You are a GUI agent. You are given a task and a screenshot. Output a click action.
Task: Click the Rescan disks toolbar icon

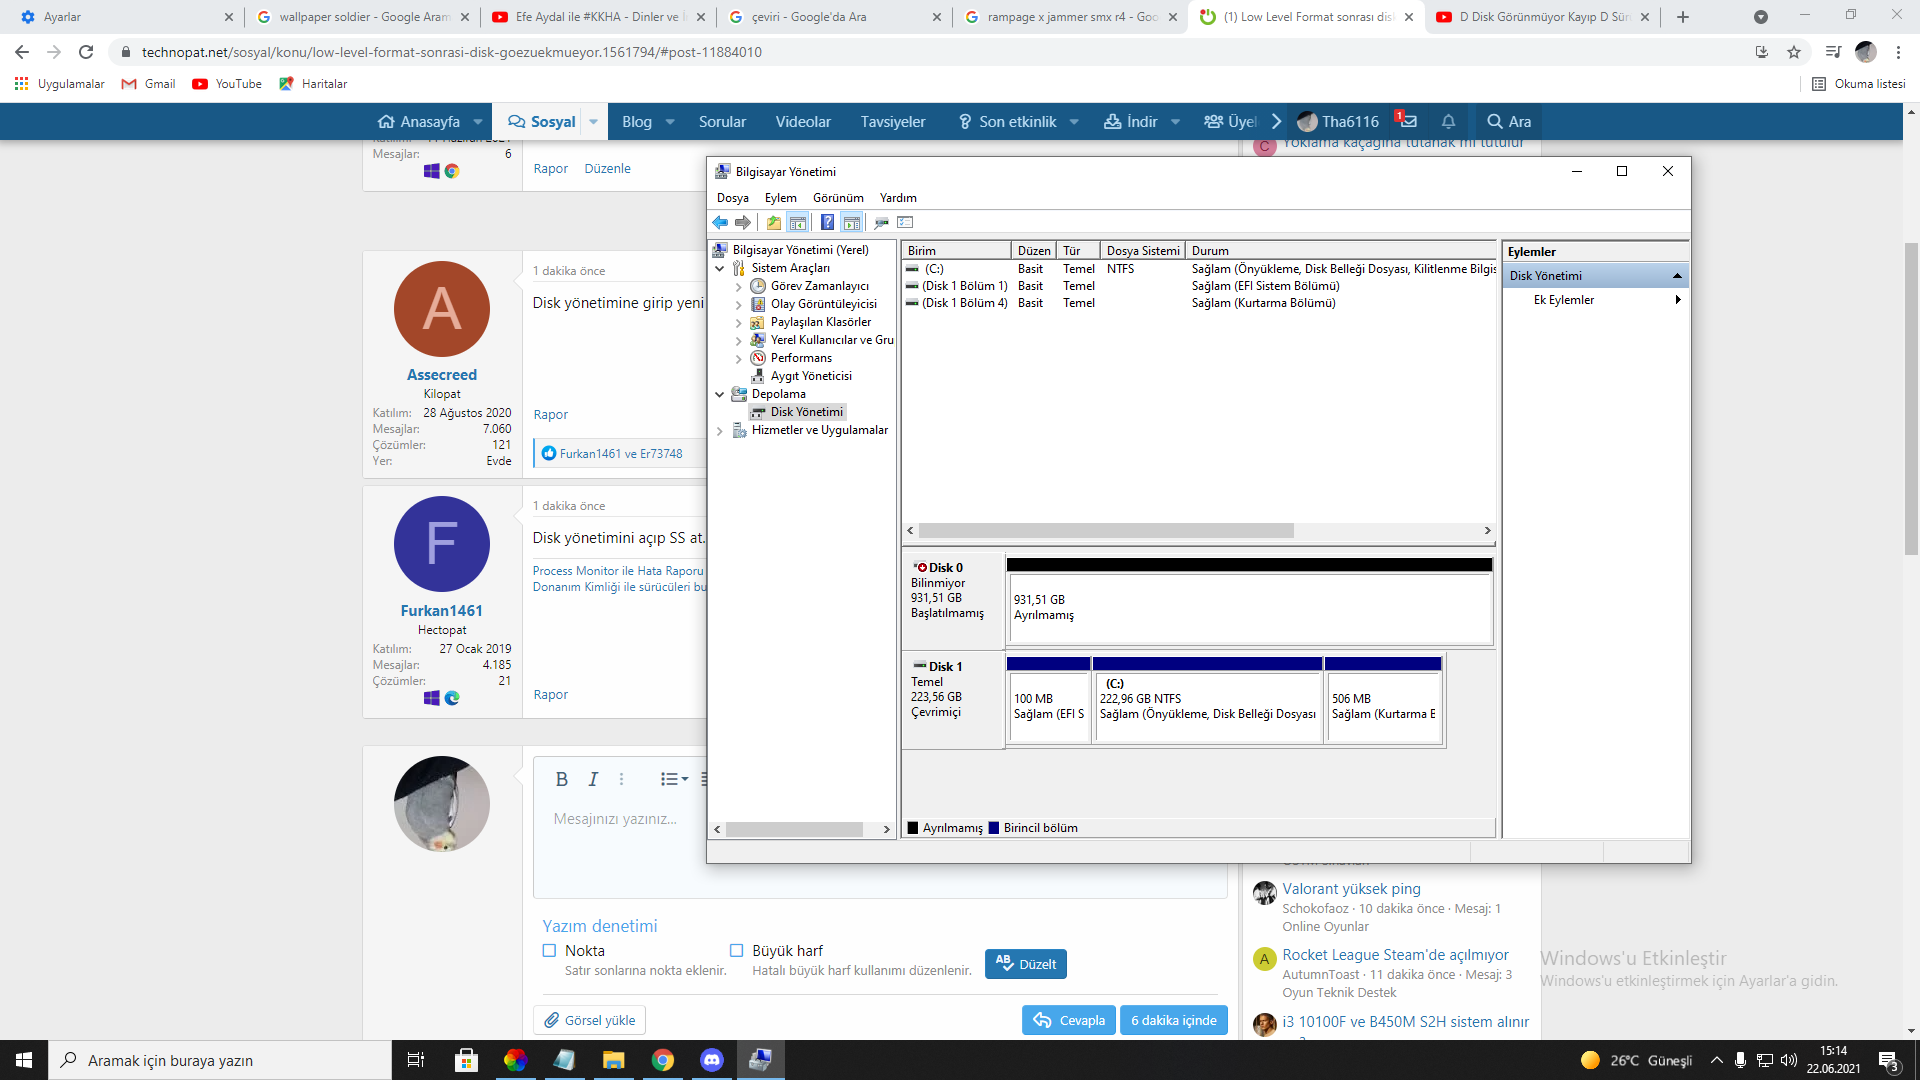tap(881, 222)
